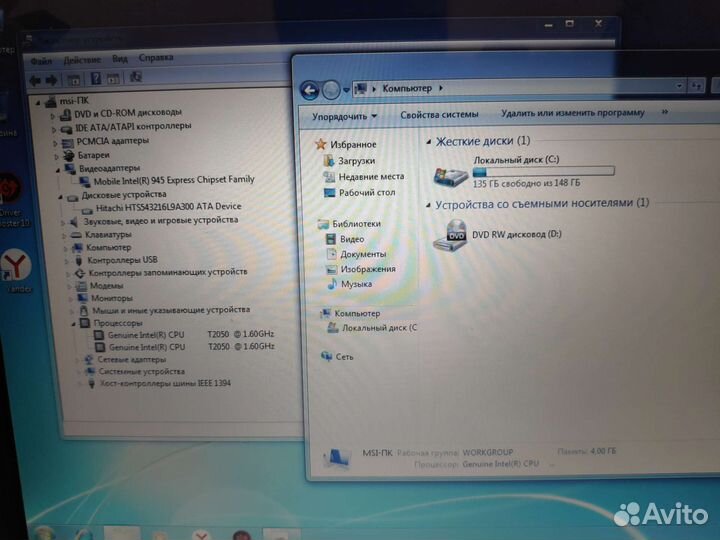Open the Изображения library
The image size is (720, 540).
(368, 269)
